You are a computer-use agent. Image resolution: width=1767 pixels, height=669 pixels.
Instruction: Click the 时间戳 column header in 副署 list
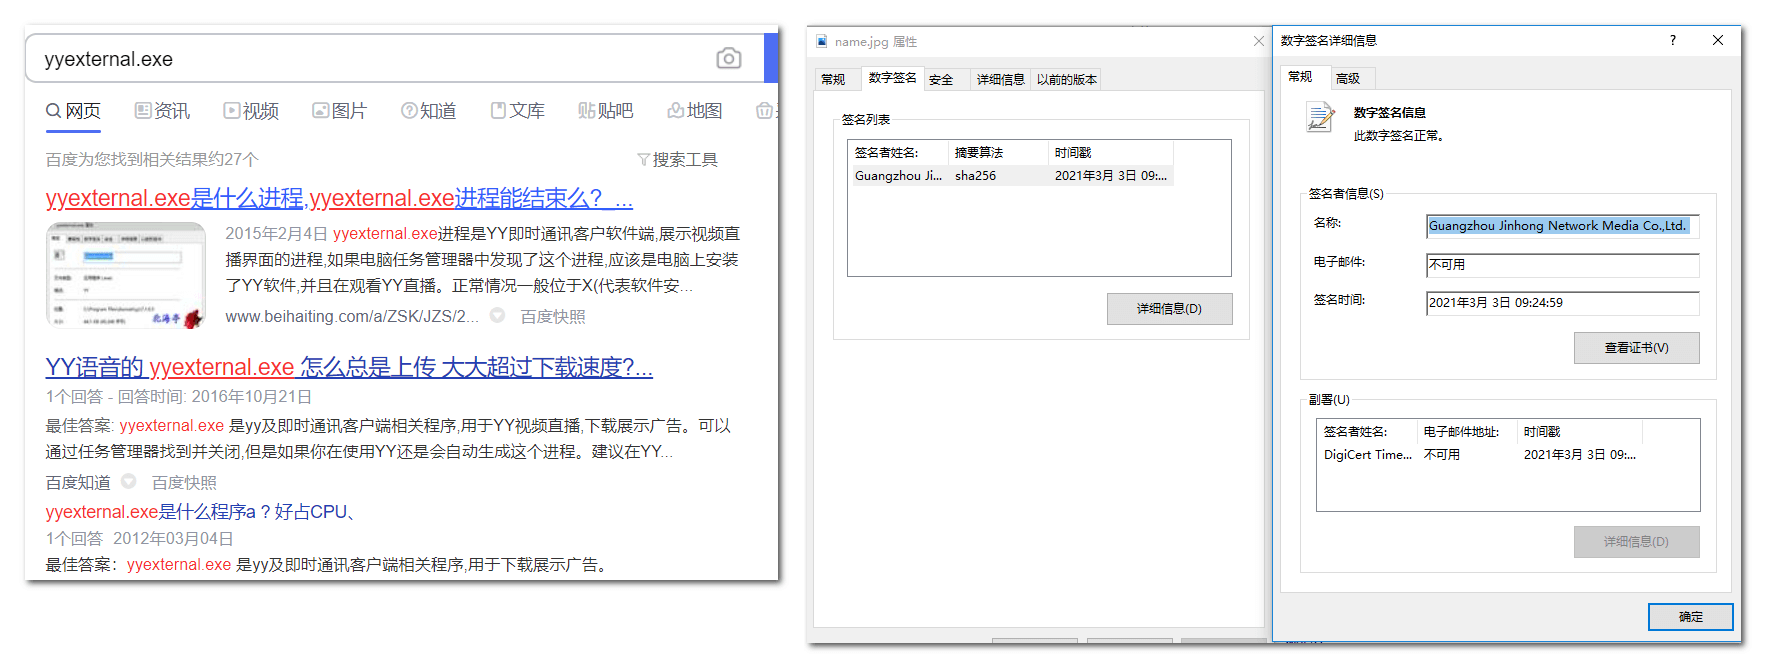click(1579, 431)
